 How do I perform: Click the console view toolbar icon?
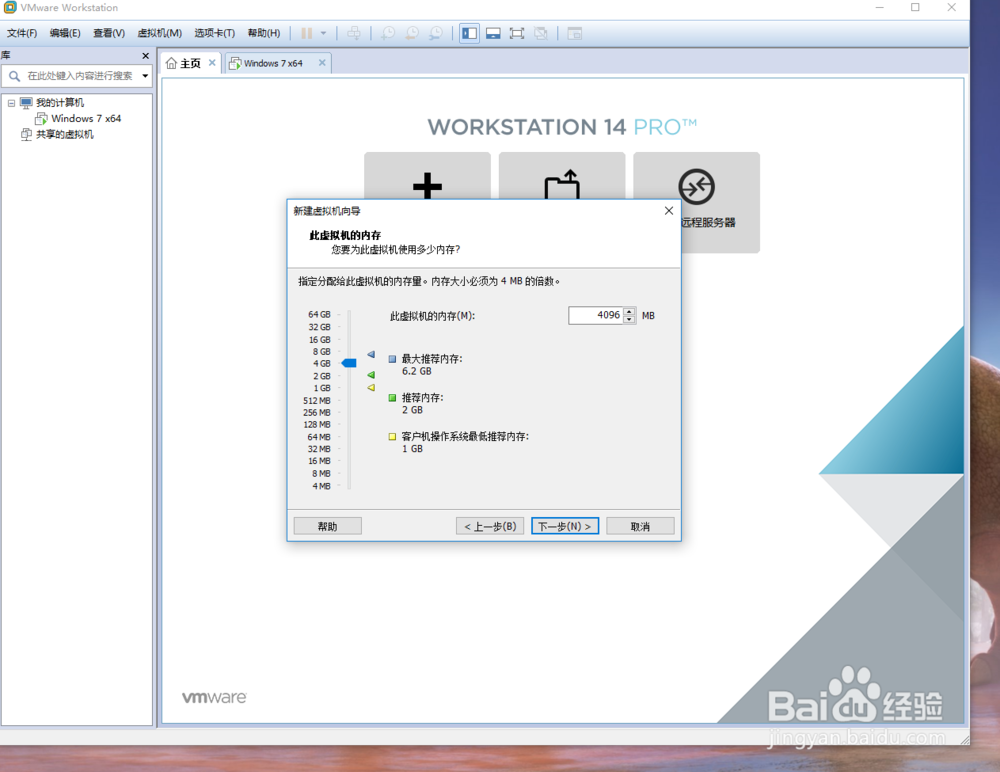(575, 33)
